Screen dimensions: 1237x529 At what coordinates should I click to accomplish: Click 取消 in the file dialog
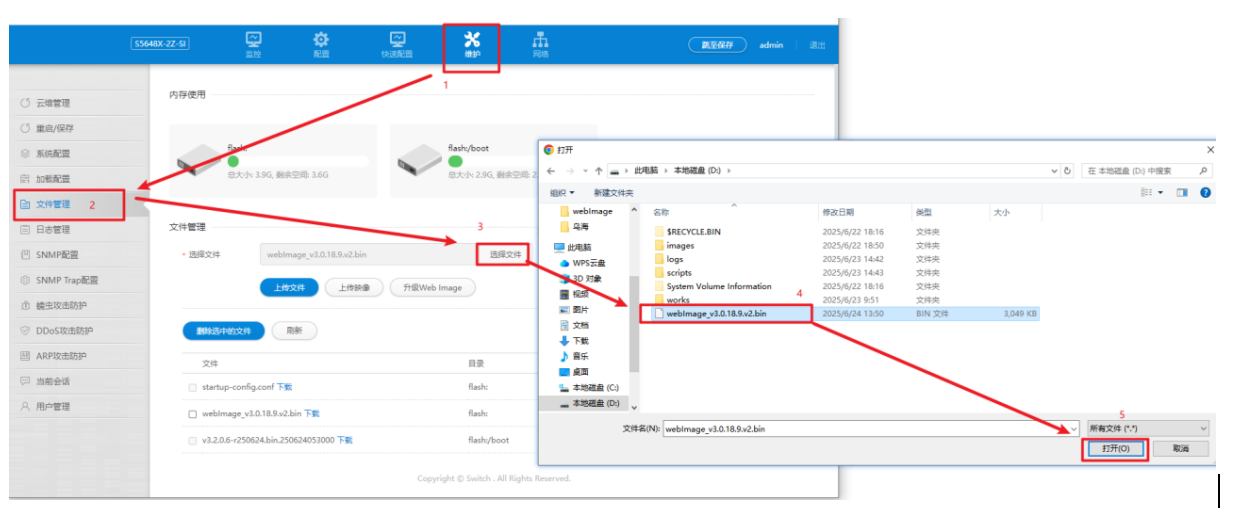(1181, 449)
